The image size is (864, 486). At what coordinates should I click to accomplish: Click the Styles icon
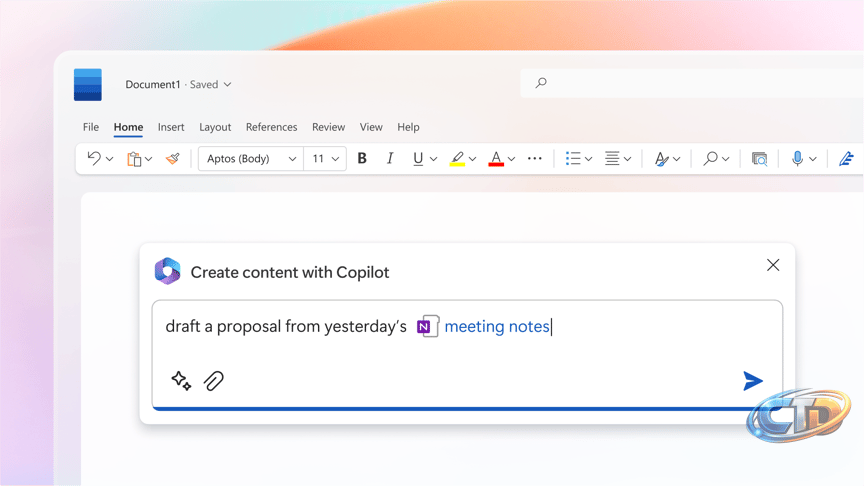coord(661,159)
